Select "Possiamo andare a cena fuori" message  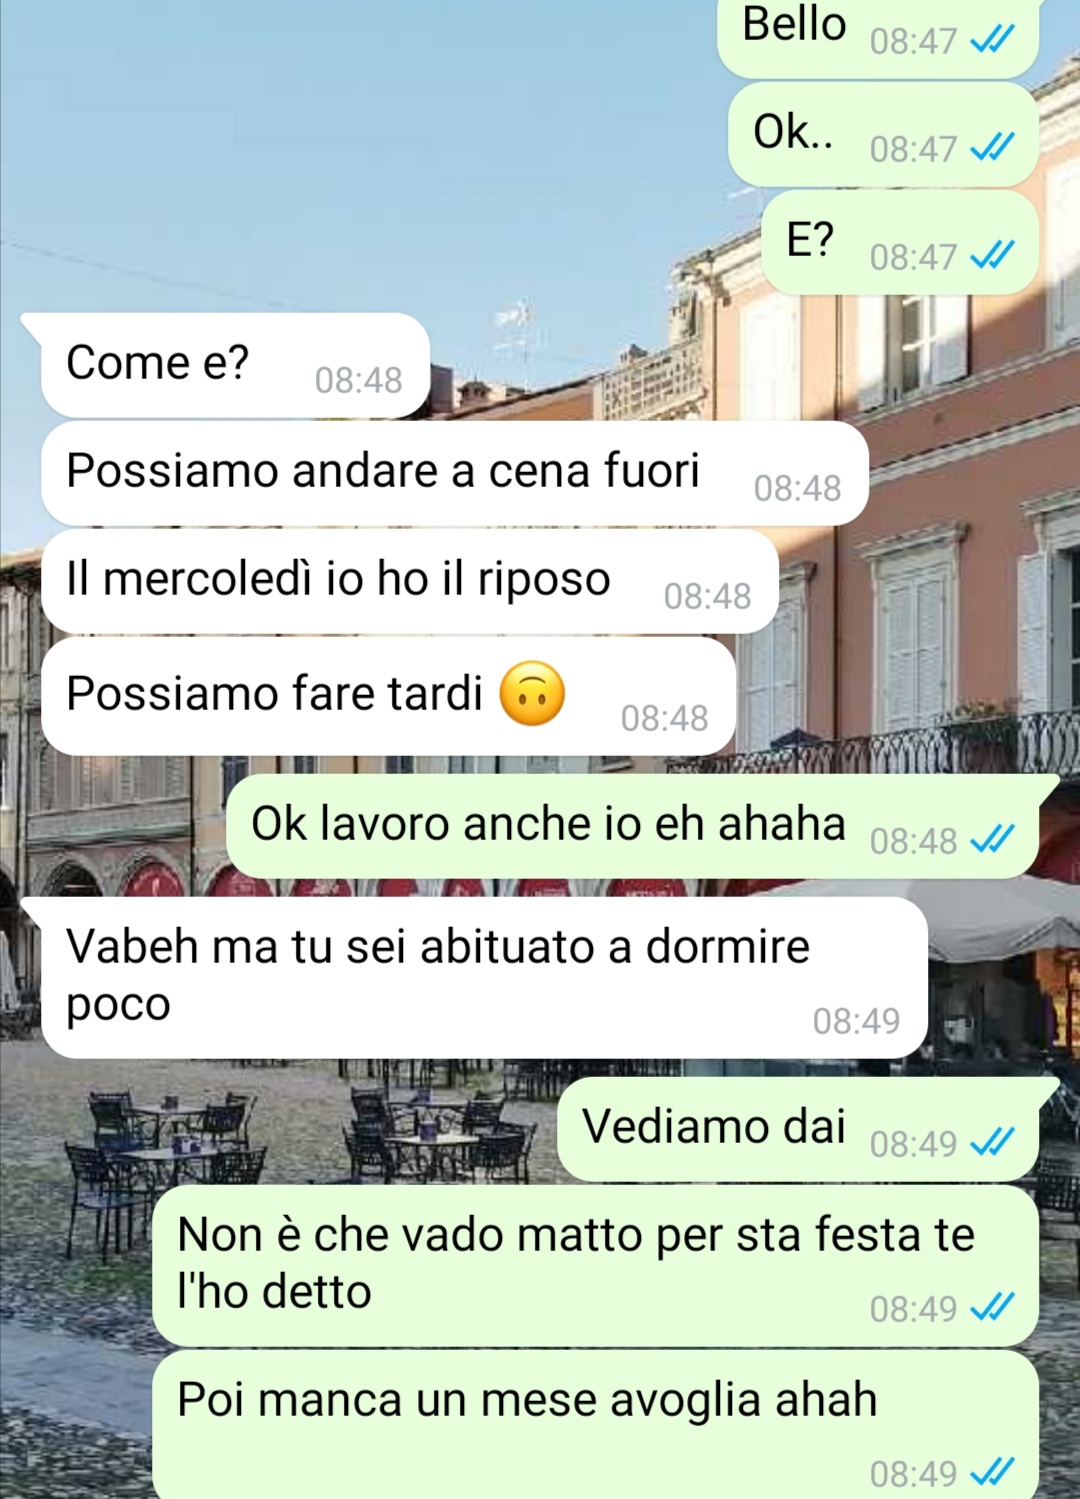[x=454, y=473]
